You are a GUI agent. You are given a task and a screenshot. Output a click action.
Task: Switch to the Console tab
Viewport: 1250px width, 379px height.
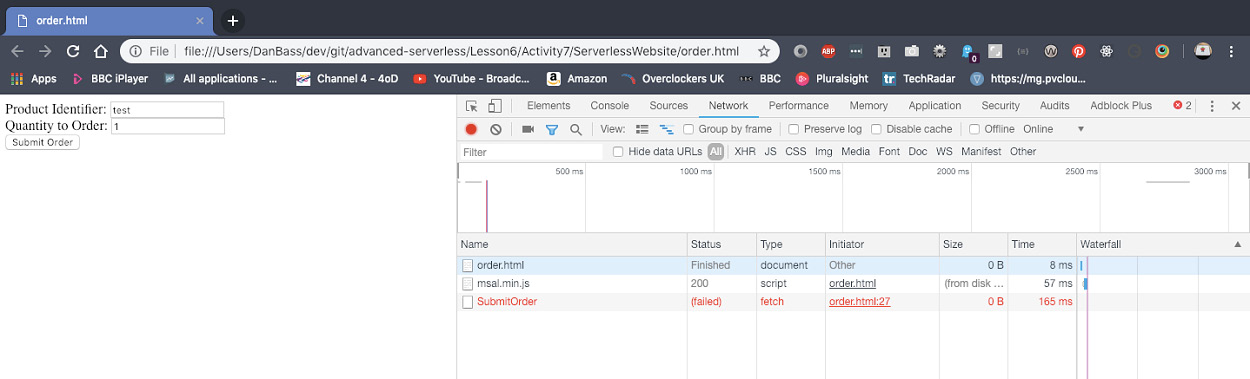pyautogui.click(x=610, y=106)
